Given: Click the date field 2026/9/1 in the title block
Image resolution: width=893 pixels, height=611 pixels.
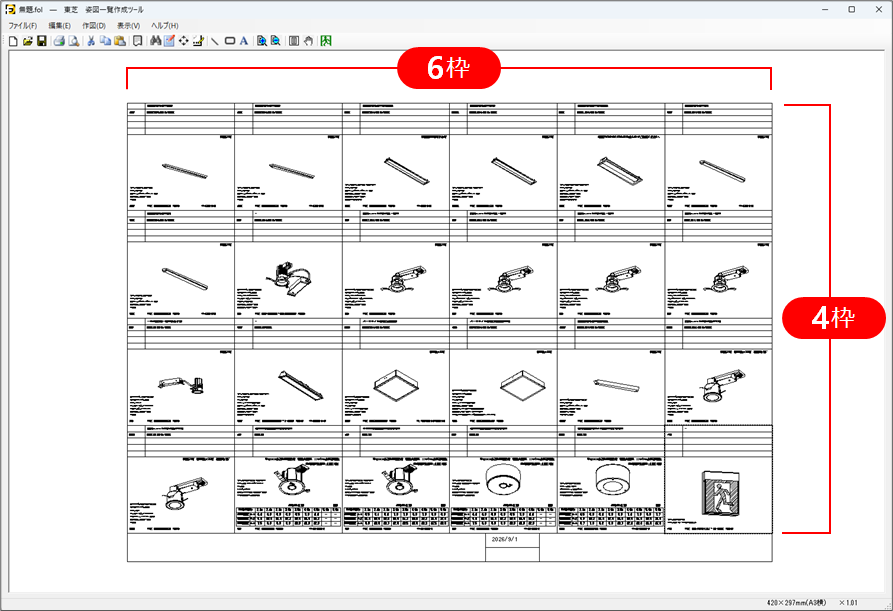Looking at the screenshot, I should [x=505, y=539].
